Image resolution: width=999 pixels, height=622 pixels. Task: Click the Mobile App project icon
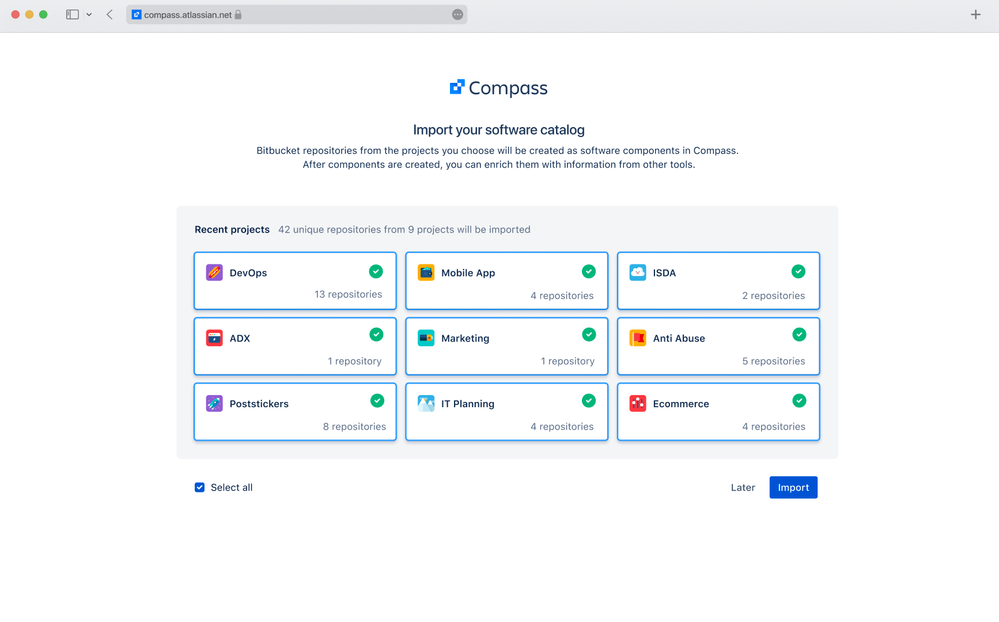pos(426,273)
